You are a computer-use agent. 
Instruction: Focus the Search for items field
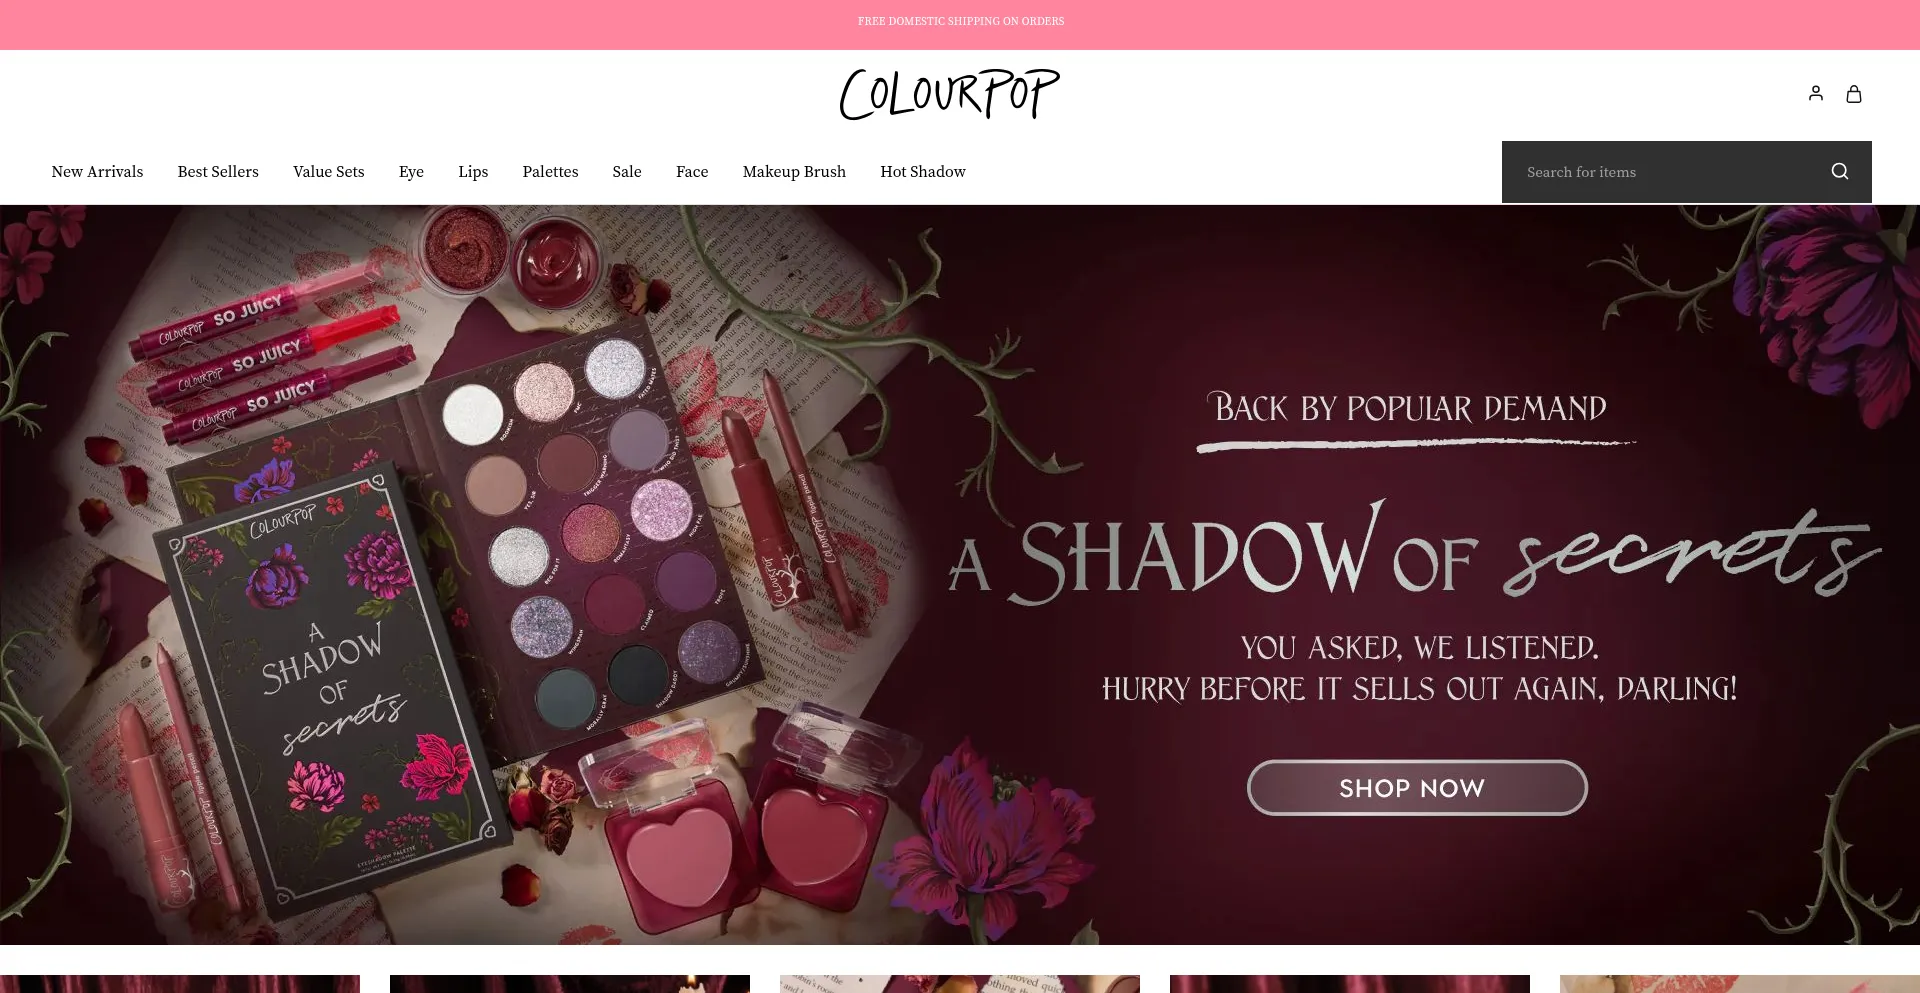tap(1665, 172)
